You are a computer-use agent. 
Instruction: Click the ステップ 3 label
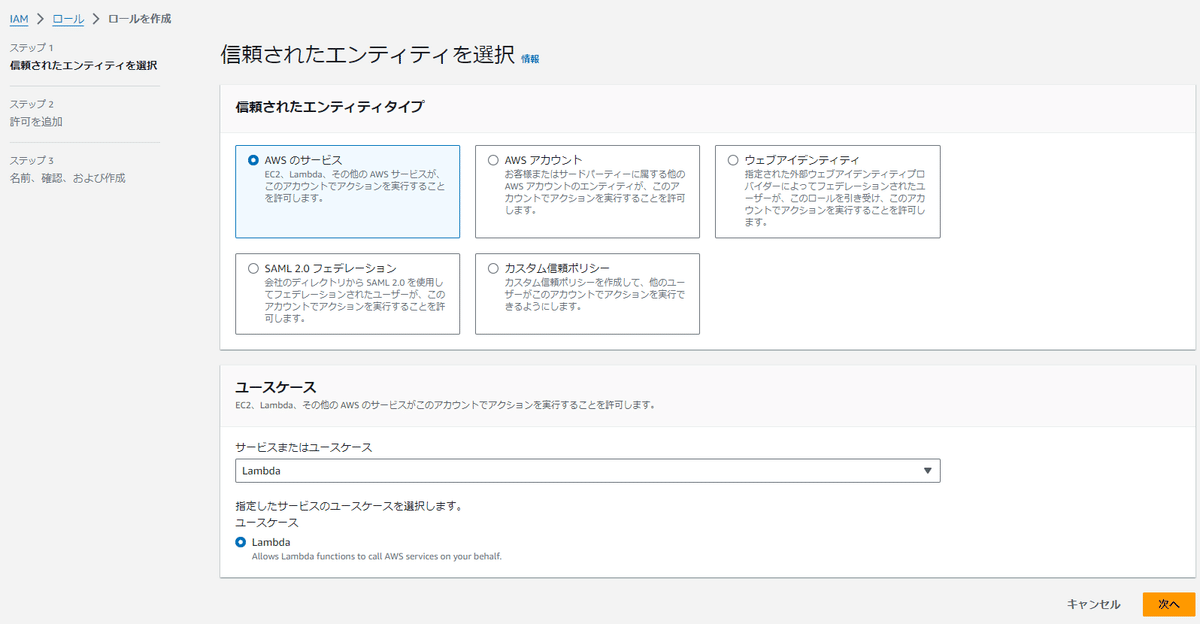[x=31, y=160]
